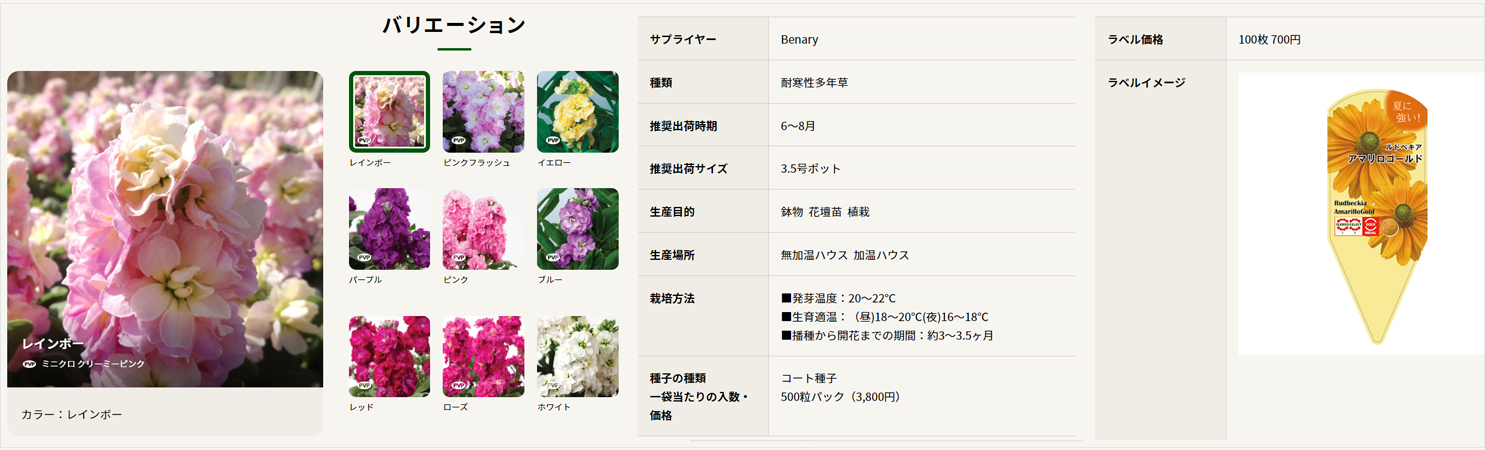1485x450 pixels.
Task: Click the 夏に強い! badge on label image
Action: pyautogui.click(x=1407, y=111)
